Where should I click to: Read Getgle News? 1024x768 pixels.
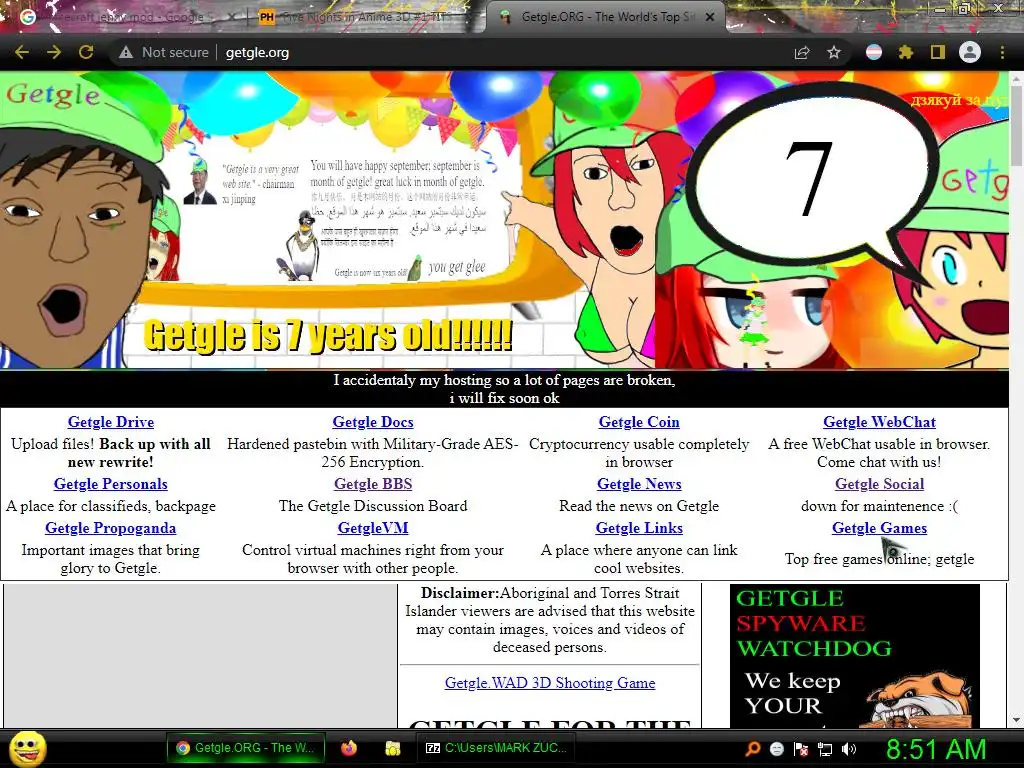pos(639,484)
